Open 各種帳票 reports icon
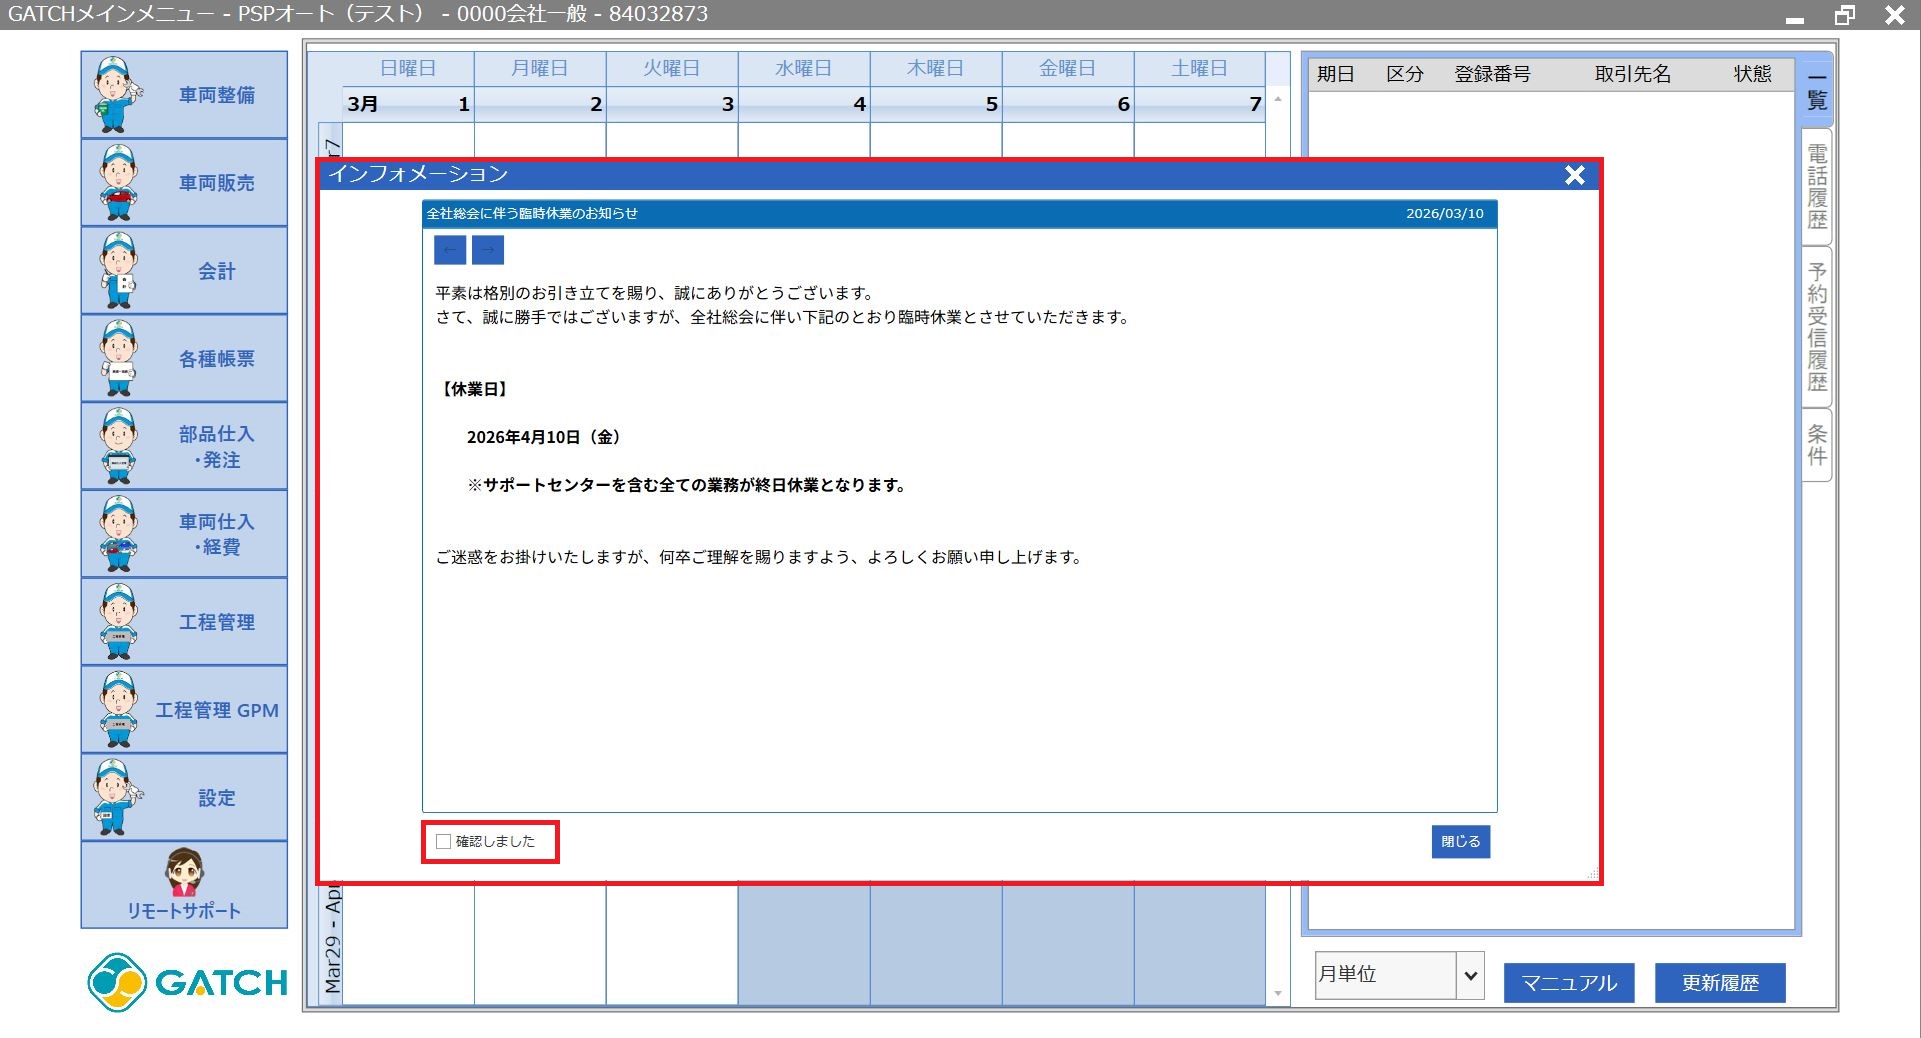 (119, 358)
